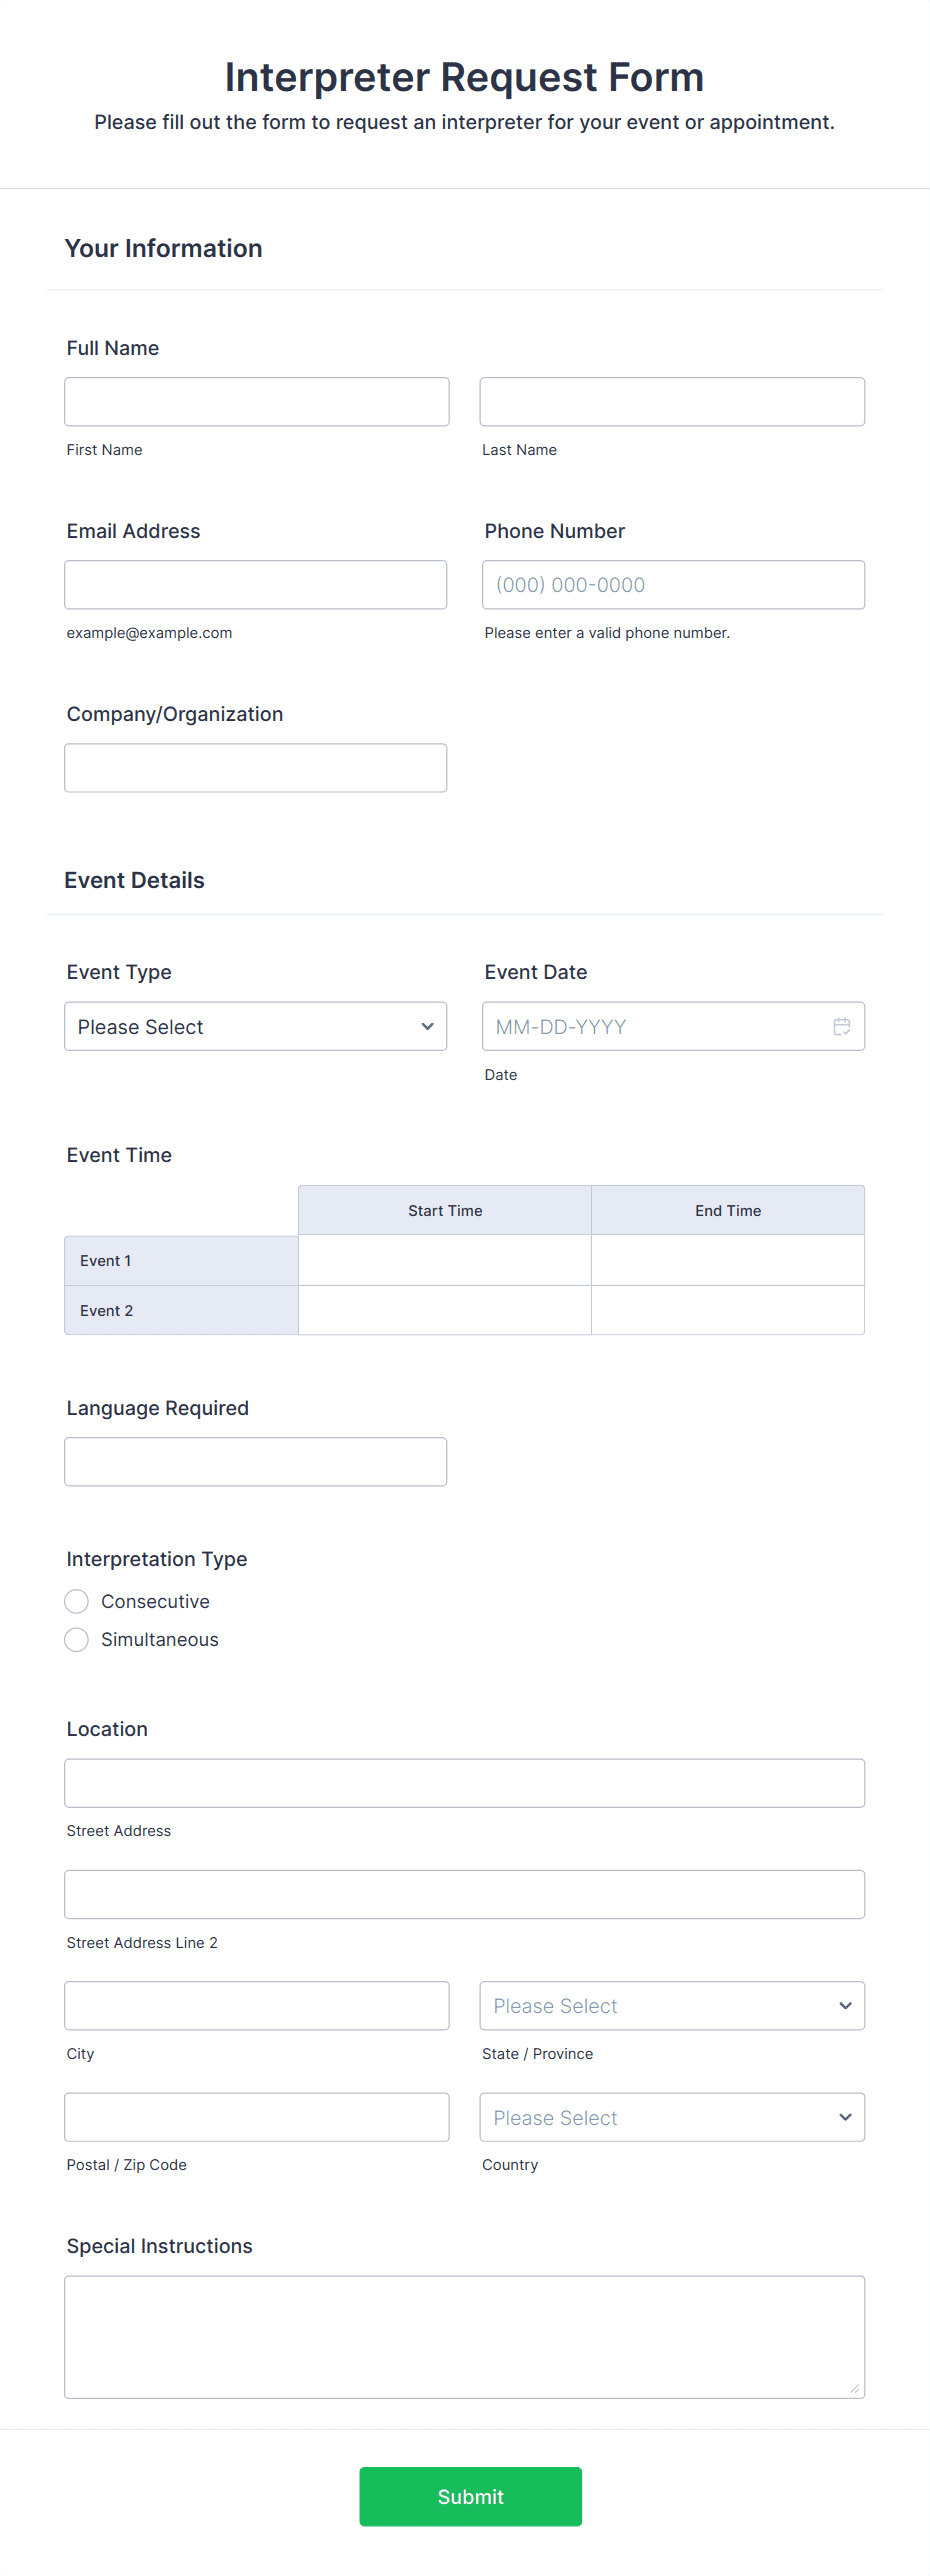This screenshot has height=2576, width=930.
Task: Open the Event Type dropdown
Action: [x=255, y=1026]
